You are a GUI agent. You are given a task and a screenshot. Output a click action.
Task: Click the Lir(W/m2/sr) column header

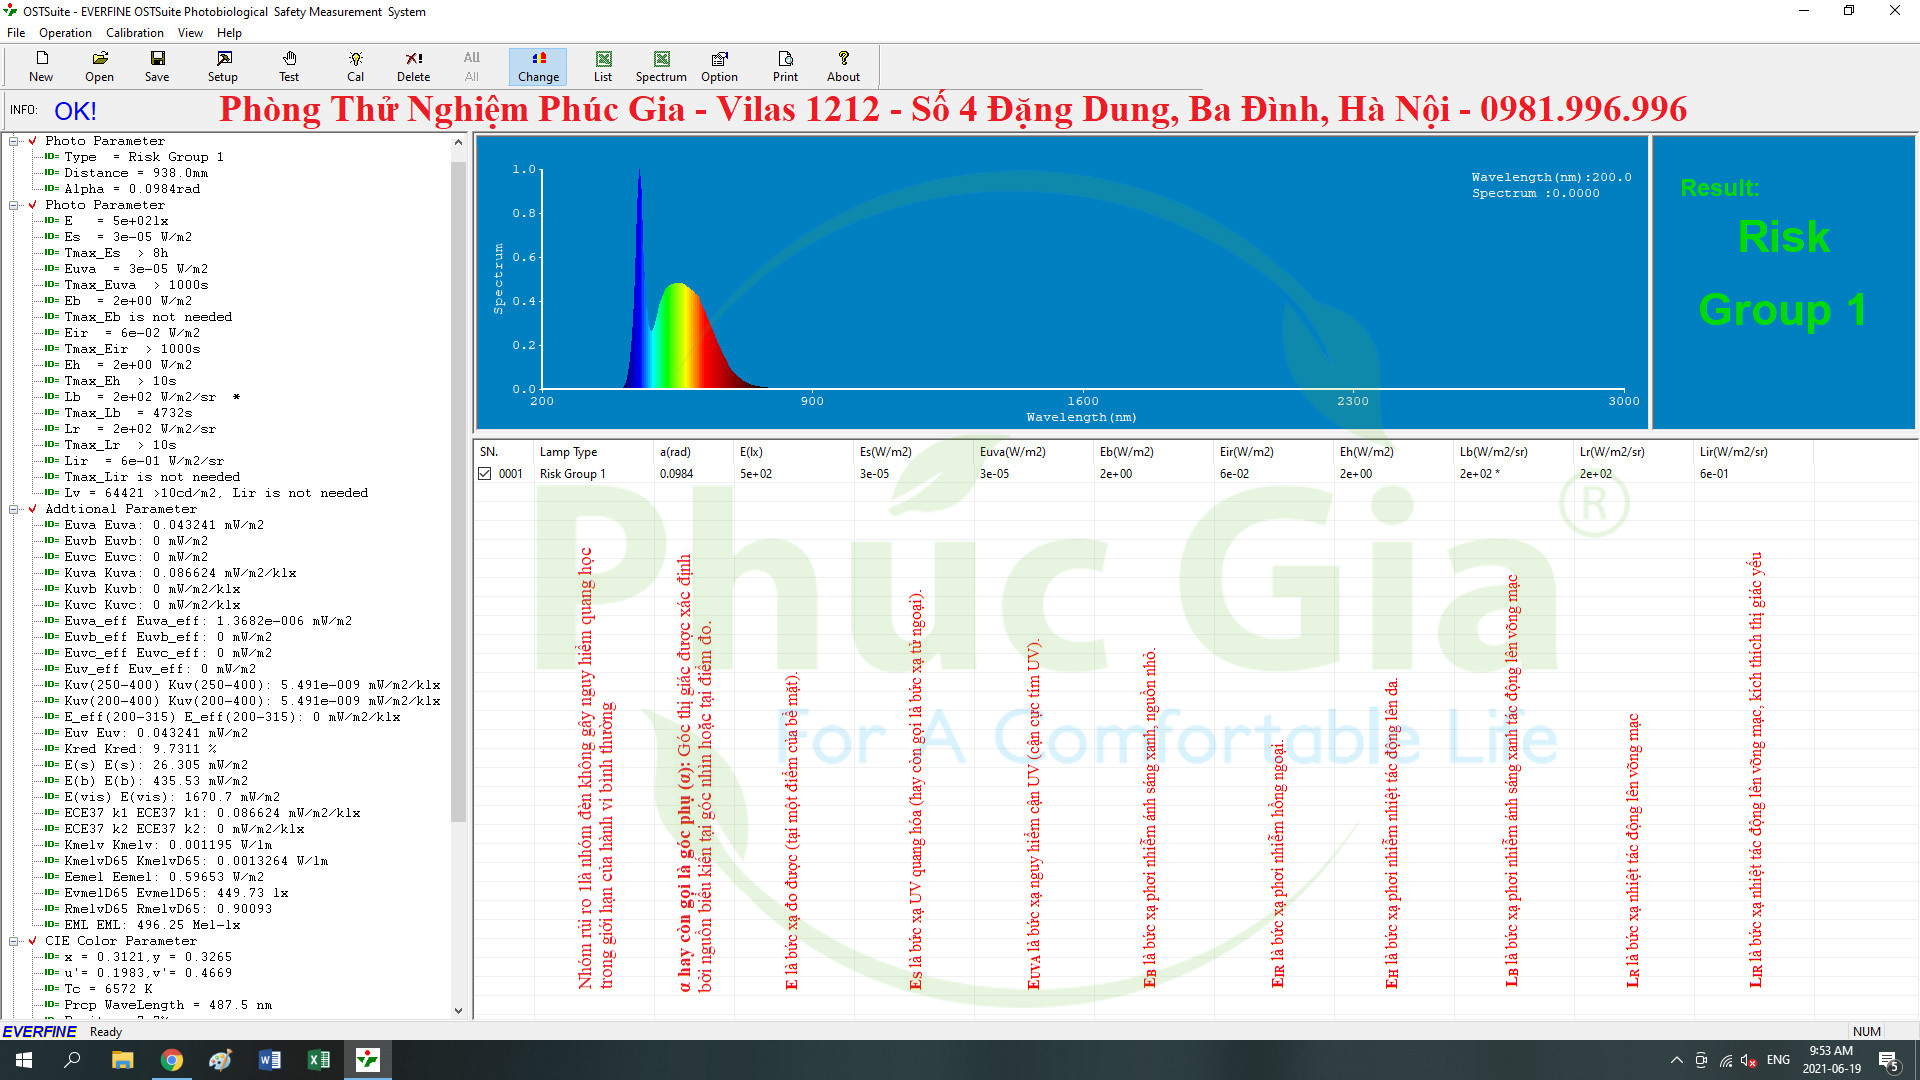tap(1754, 452)
